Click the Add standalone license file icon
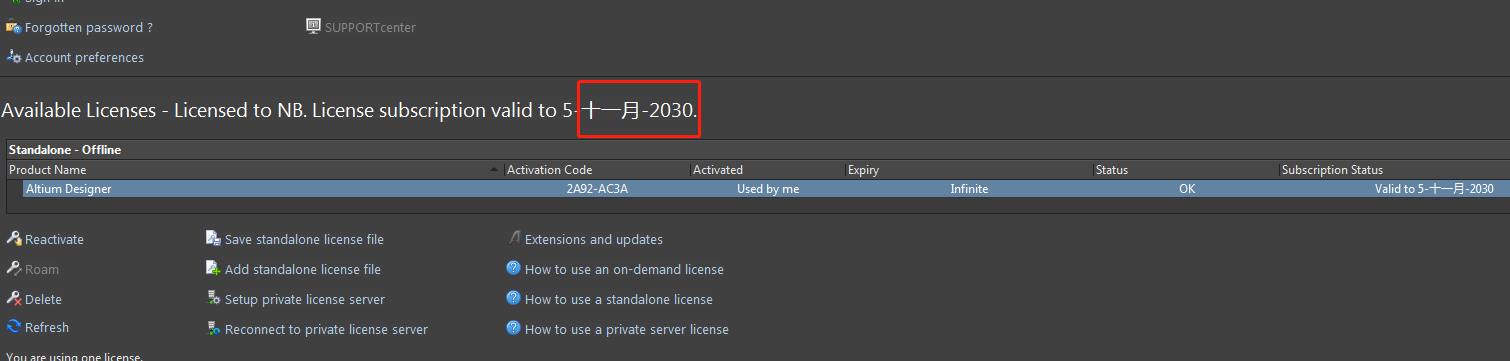Screen dimensions: 1510x361 click(213, 269)
